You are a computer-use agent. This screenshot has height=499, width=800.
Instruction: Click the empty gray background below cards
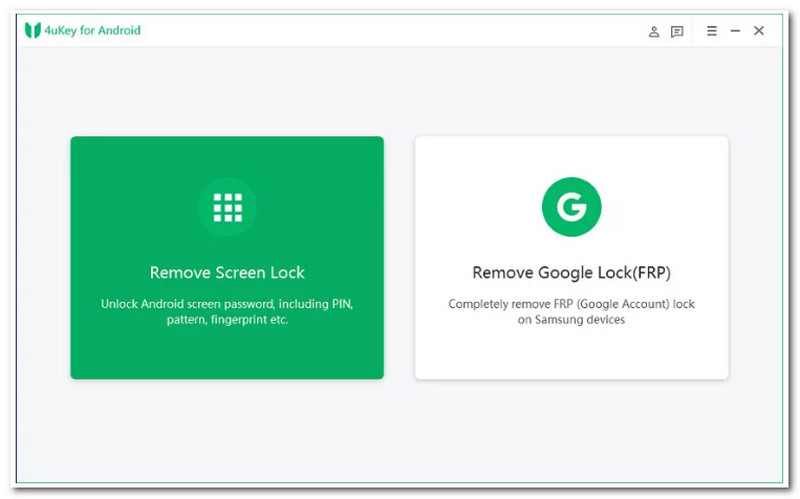[400, 430]
